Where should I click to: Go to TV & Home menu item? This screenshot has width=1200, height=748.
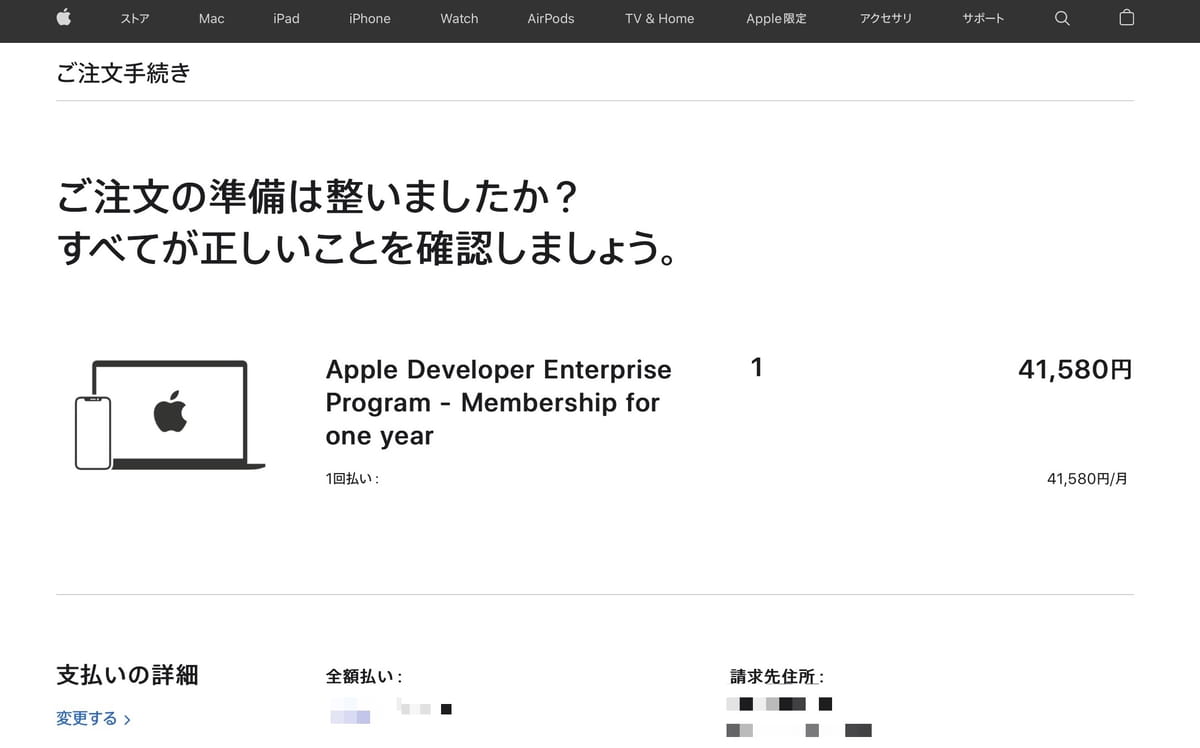point(660,18)
